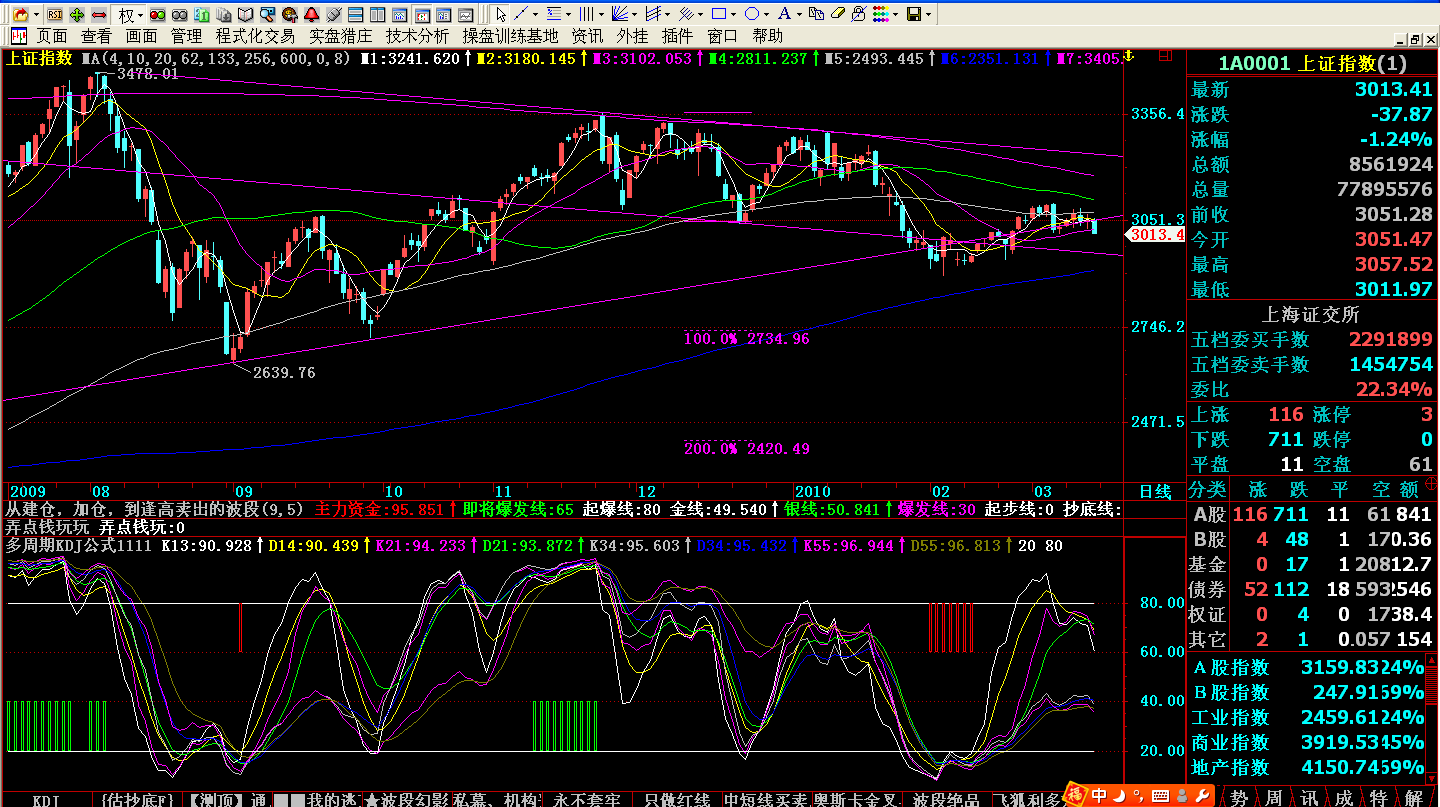The height and width of the screenshot is (807, 1440).
Task: Click the green four-way arrow icon
Action: [x=77, y=14]
